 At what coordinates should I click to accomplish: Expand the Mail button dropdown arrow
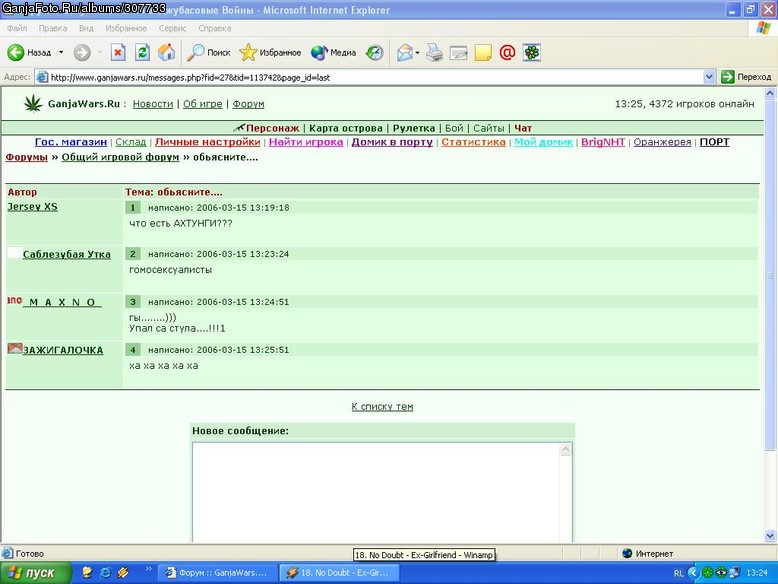(x=417, y=53)
